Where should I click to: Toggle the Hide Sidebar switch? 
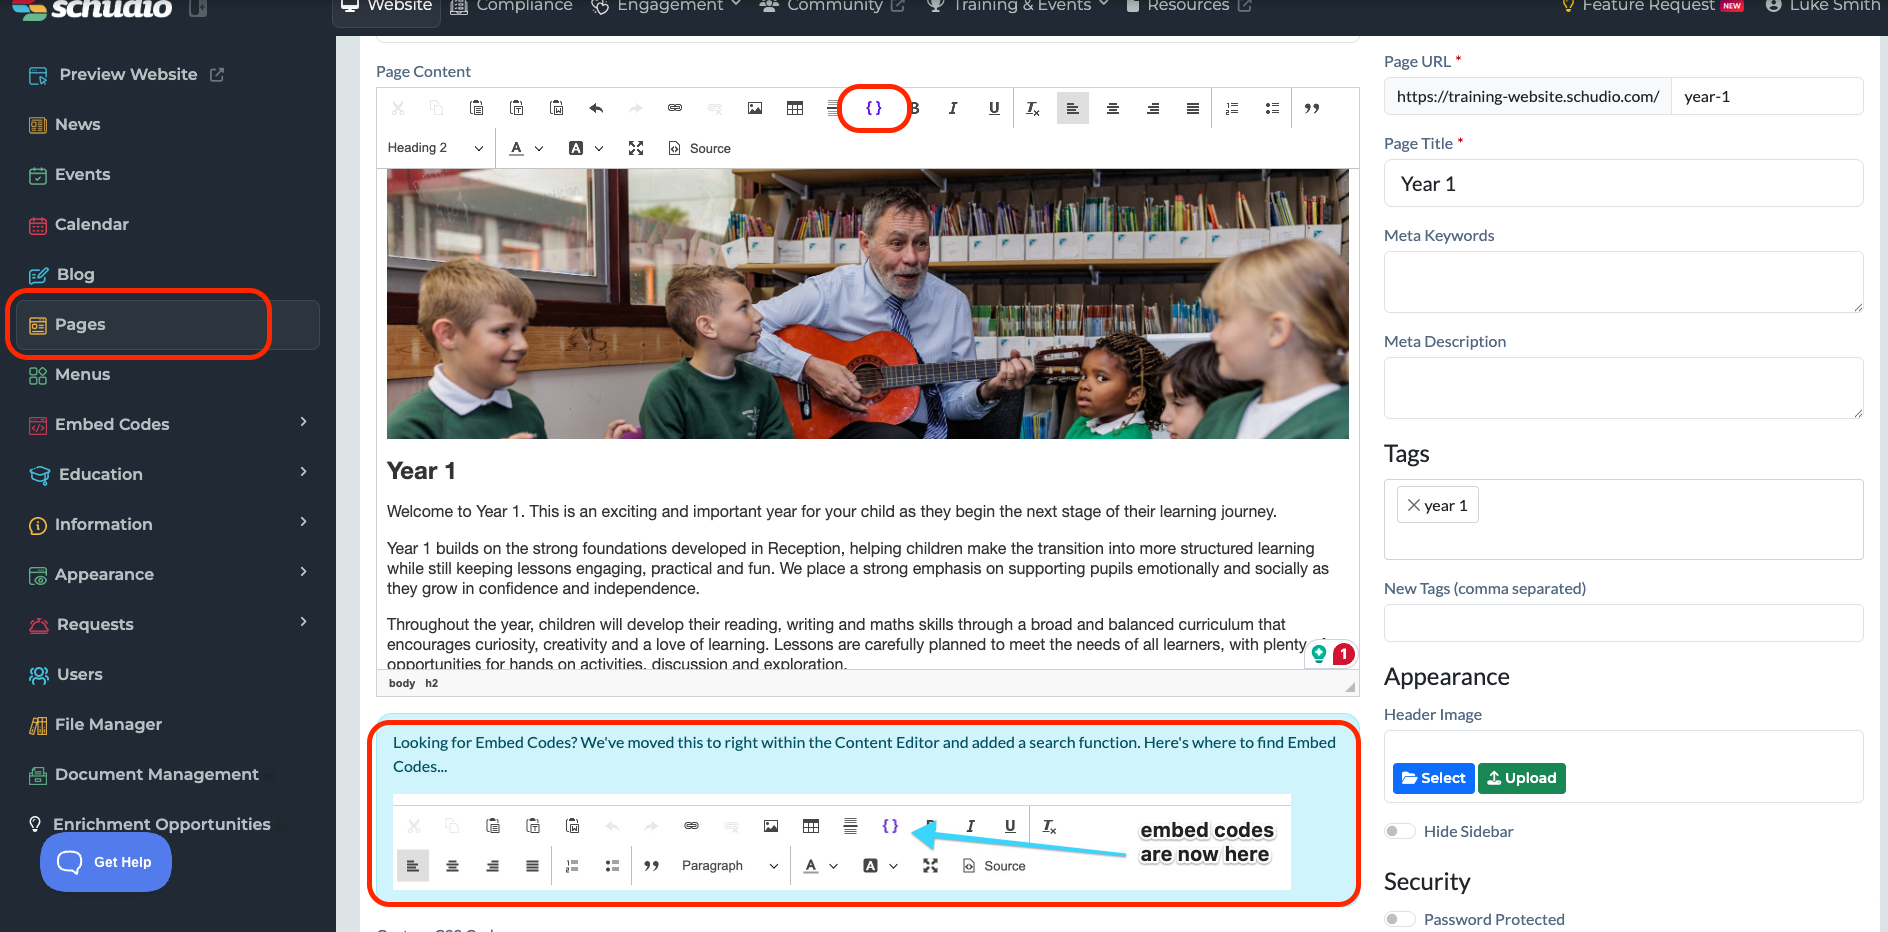point(1399,831)
